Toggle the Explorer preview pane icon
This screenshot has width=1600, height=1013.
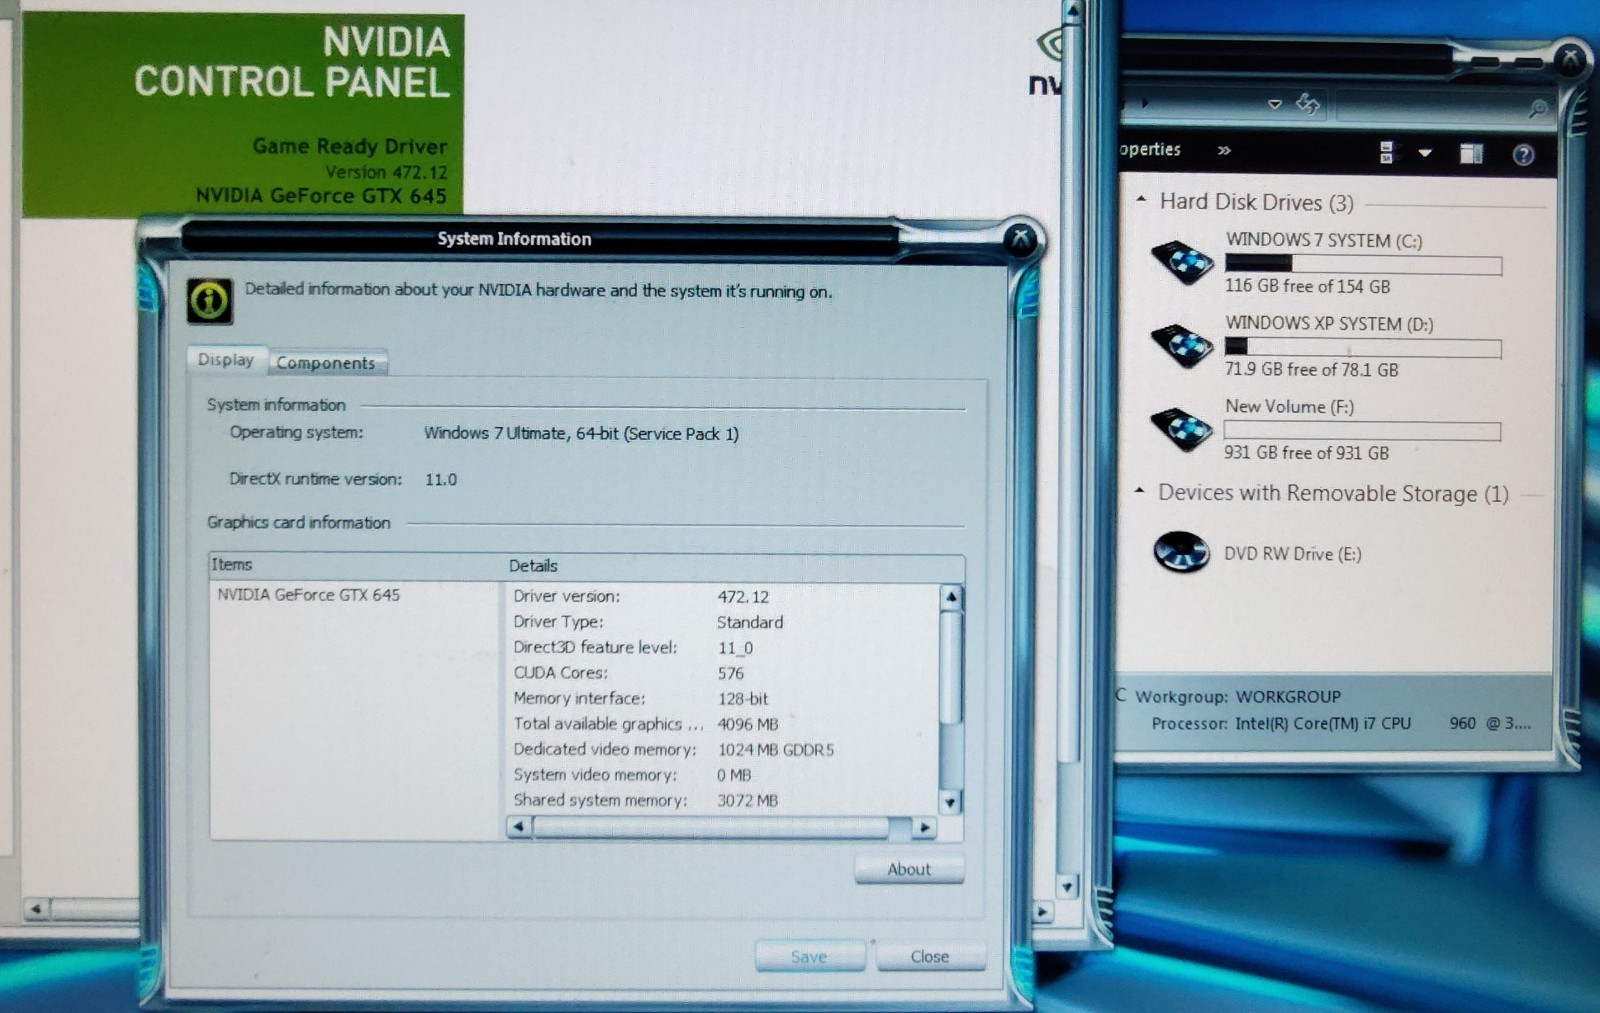tap(1471, 153)
